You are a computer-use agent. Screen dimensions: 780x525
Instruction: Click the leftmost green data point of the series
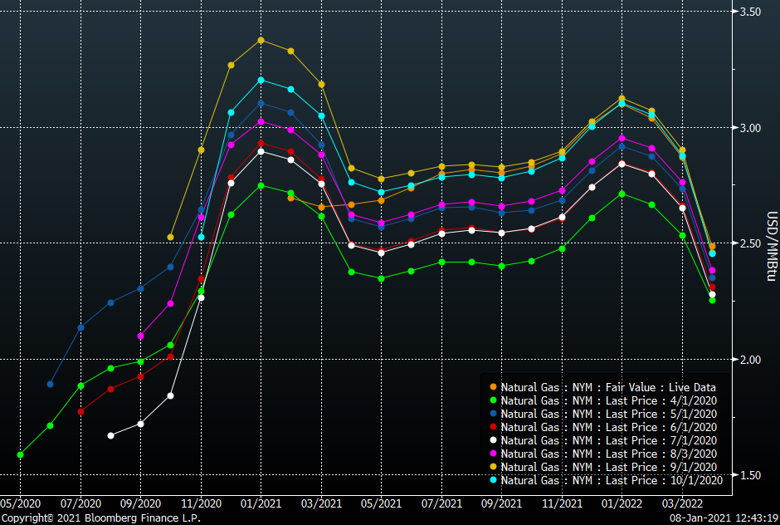click(x=20, y=455)
